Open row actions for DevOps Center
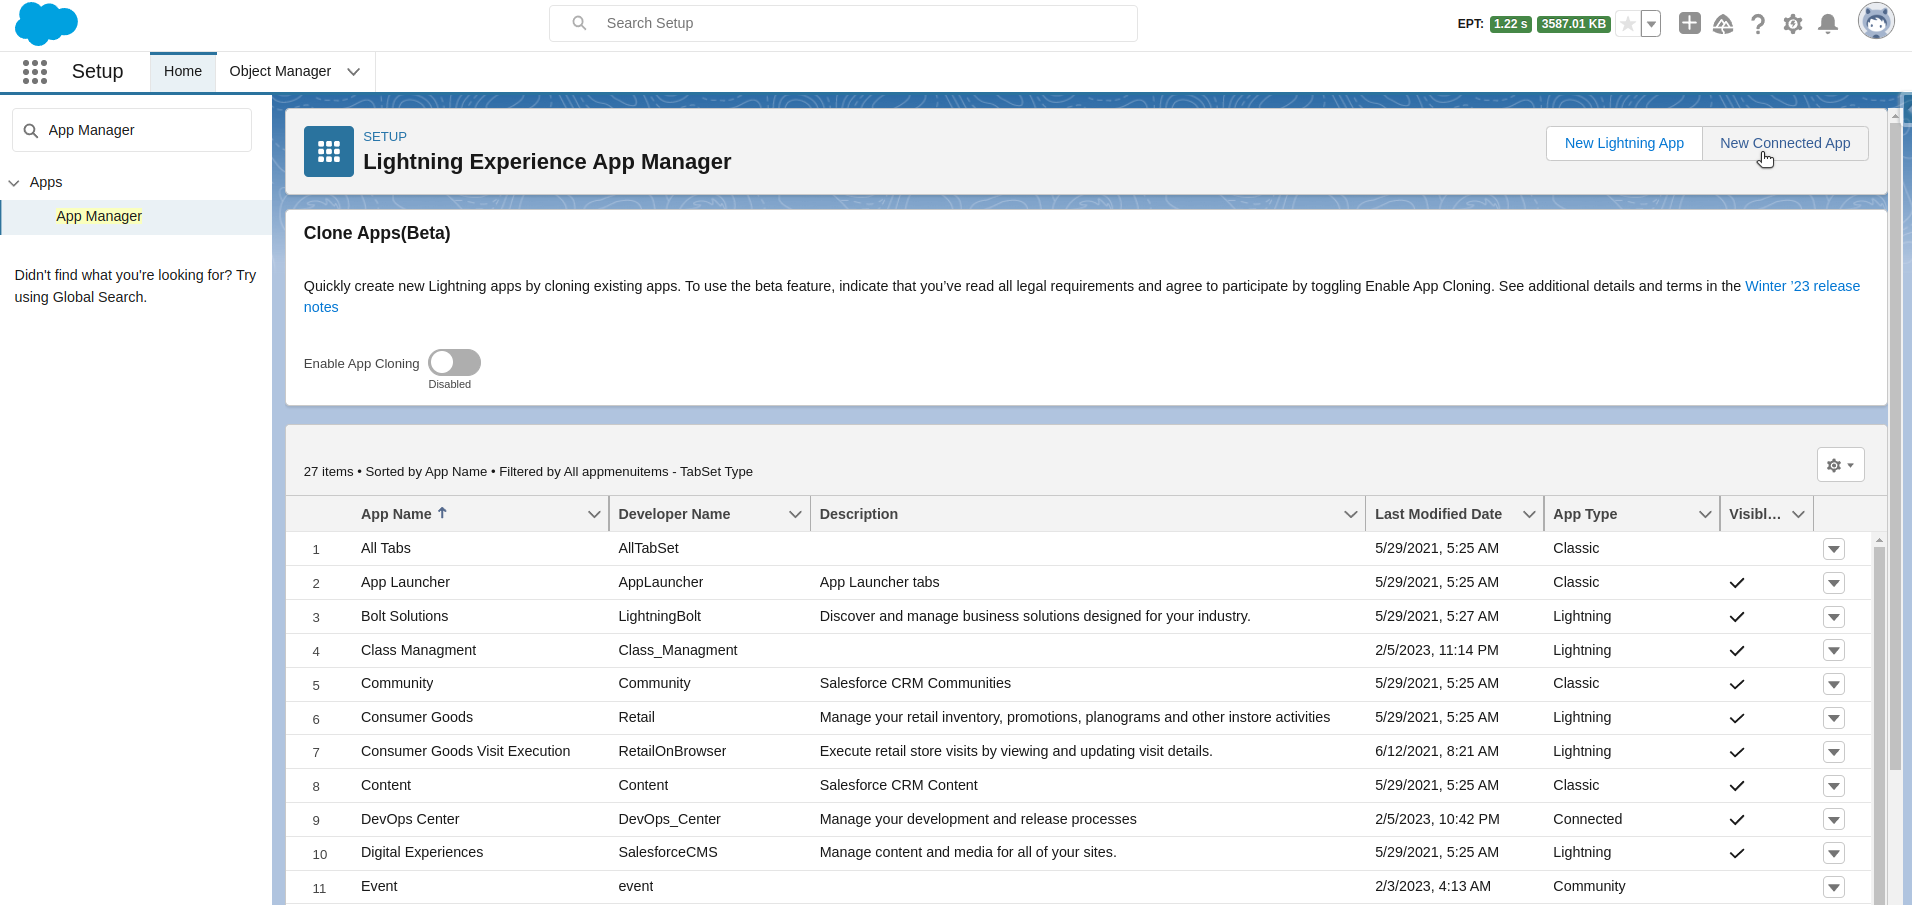The height and width of the screenshot is (905, 1912). coord(1834,820)
